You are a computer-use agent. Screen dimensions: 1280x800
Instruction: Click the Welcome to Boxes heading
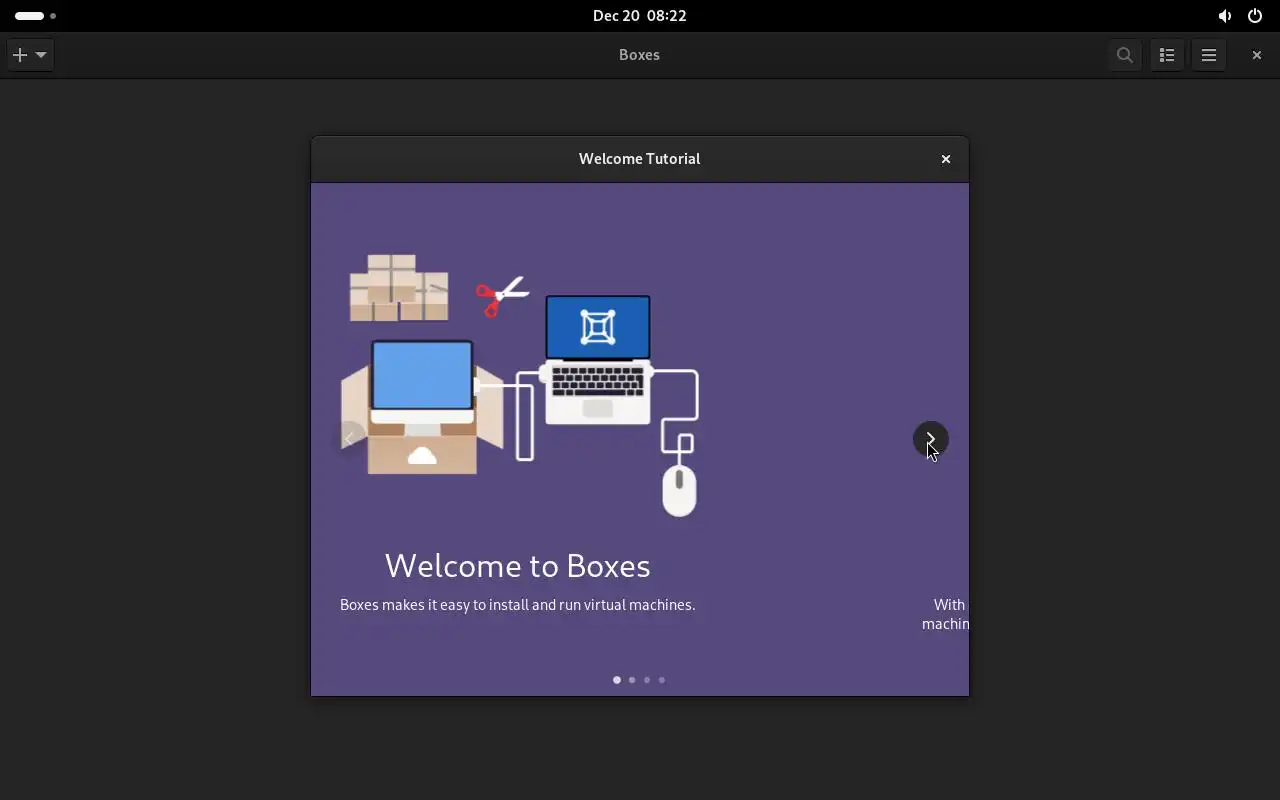click(518, 566)
